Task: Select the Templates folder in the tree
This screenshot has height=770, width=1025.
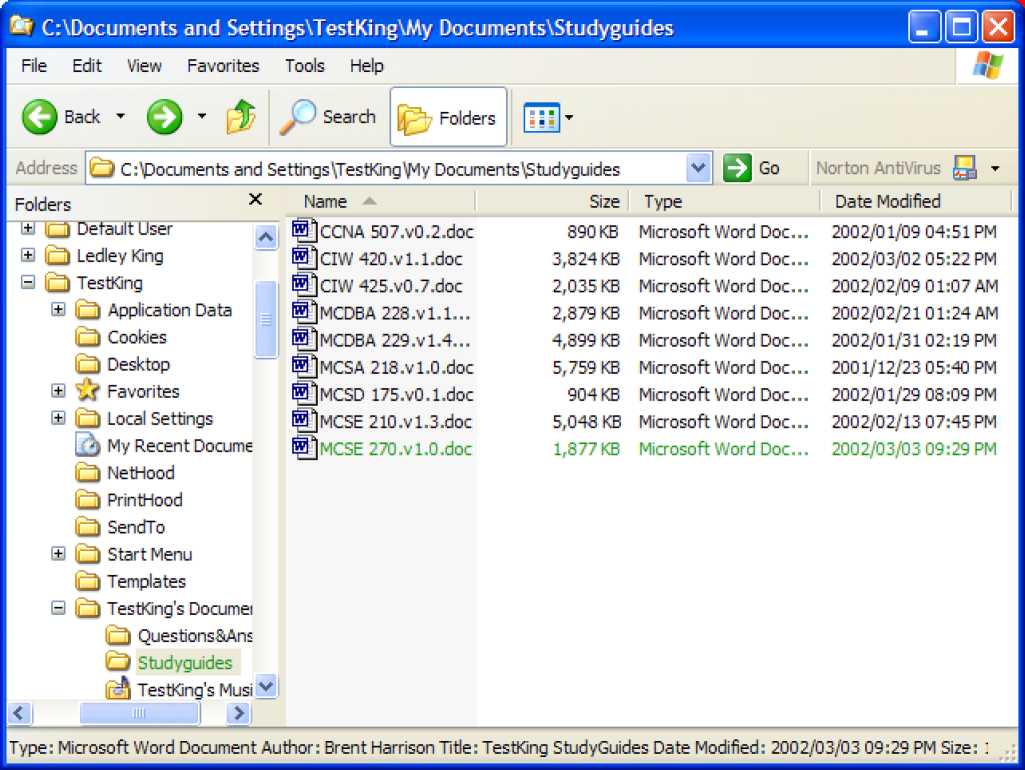Action: [x=146, y=580]
